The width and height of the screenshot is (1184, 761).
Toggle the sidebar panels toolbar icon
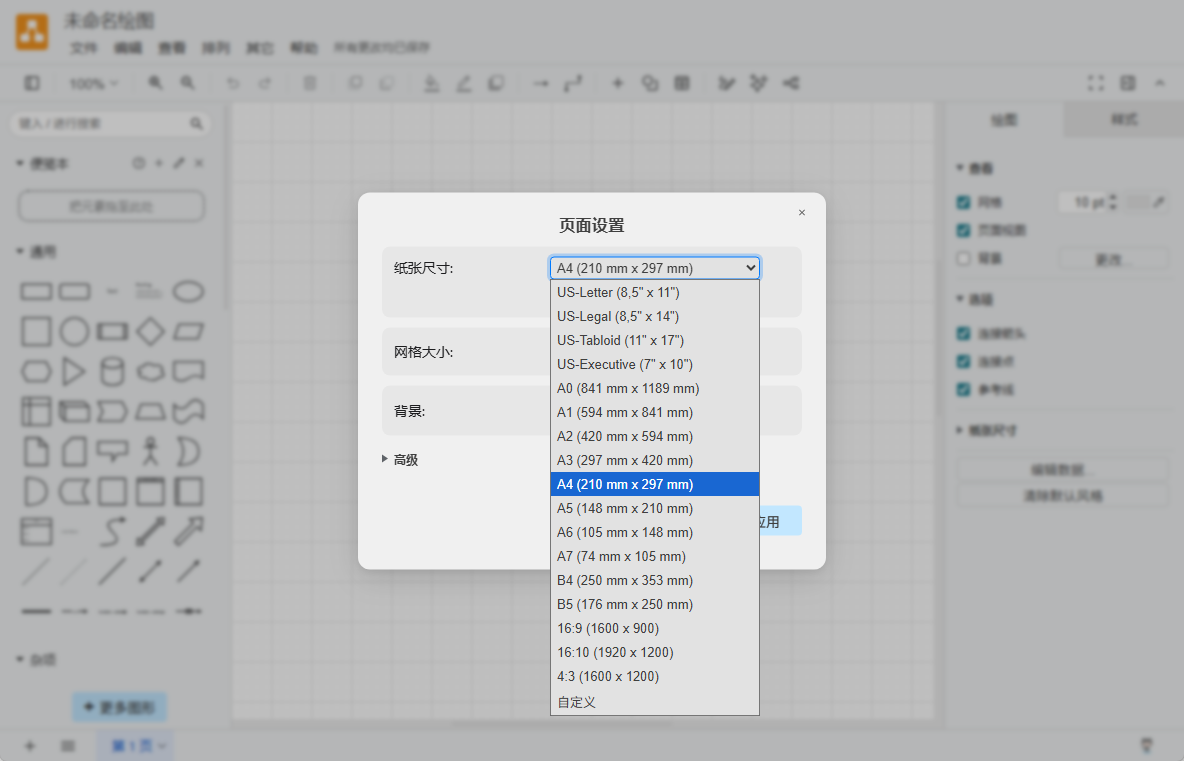[32, 83]
